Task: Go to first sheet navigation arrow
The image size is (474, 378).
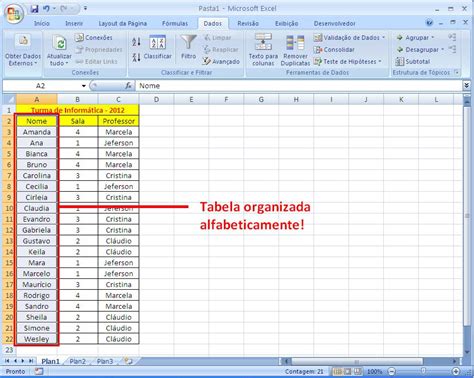Action: click(7, 361)
